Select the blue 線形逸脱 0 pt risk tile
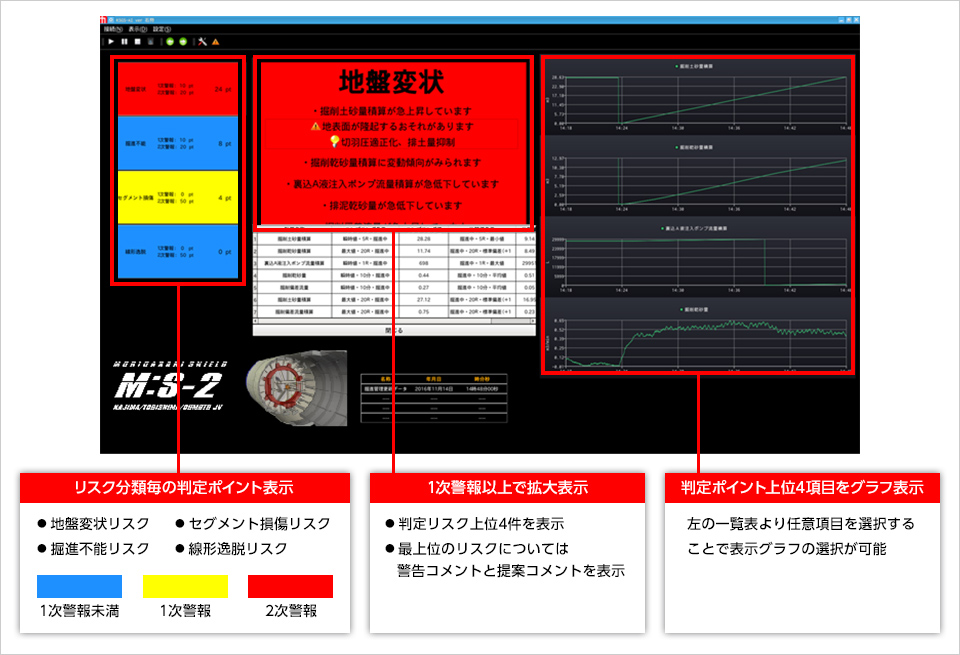Image resolution: width=960 pixels, height=655 pixels. coord(178,252)
